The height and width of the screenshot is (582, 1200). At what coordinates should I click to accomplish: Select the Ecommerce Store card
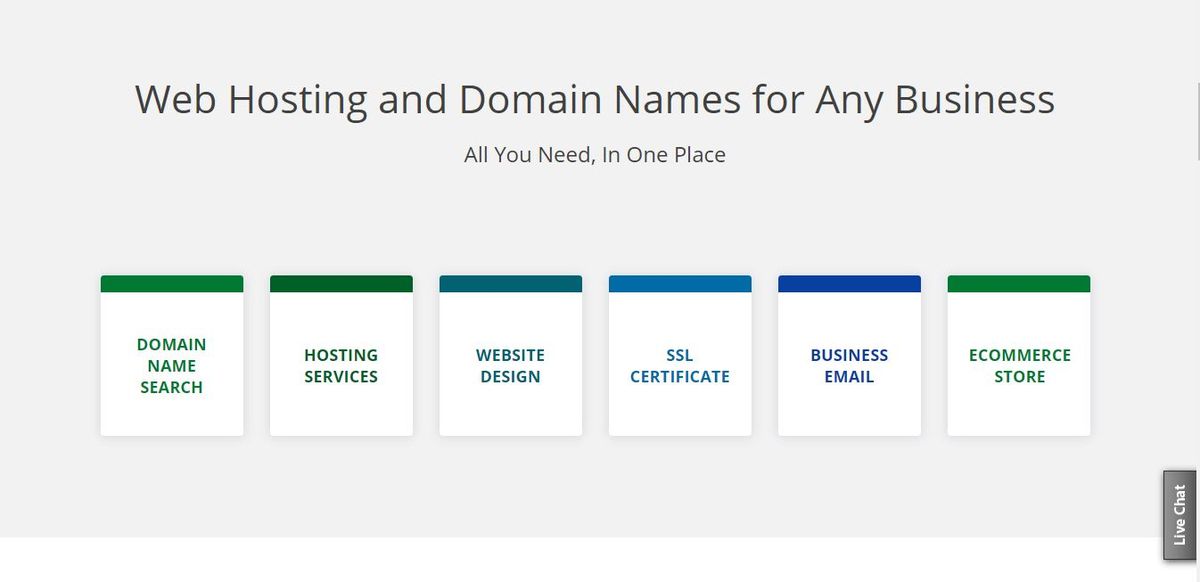pos(1019,356)
